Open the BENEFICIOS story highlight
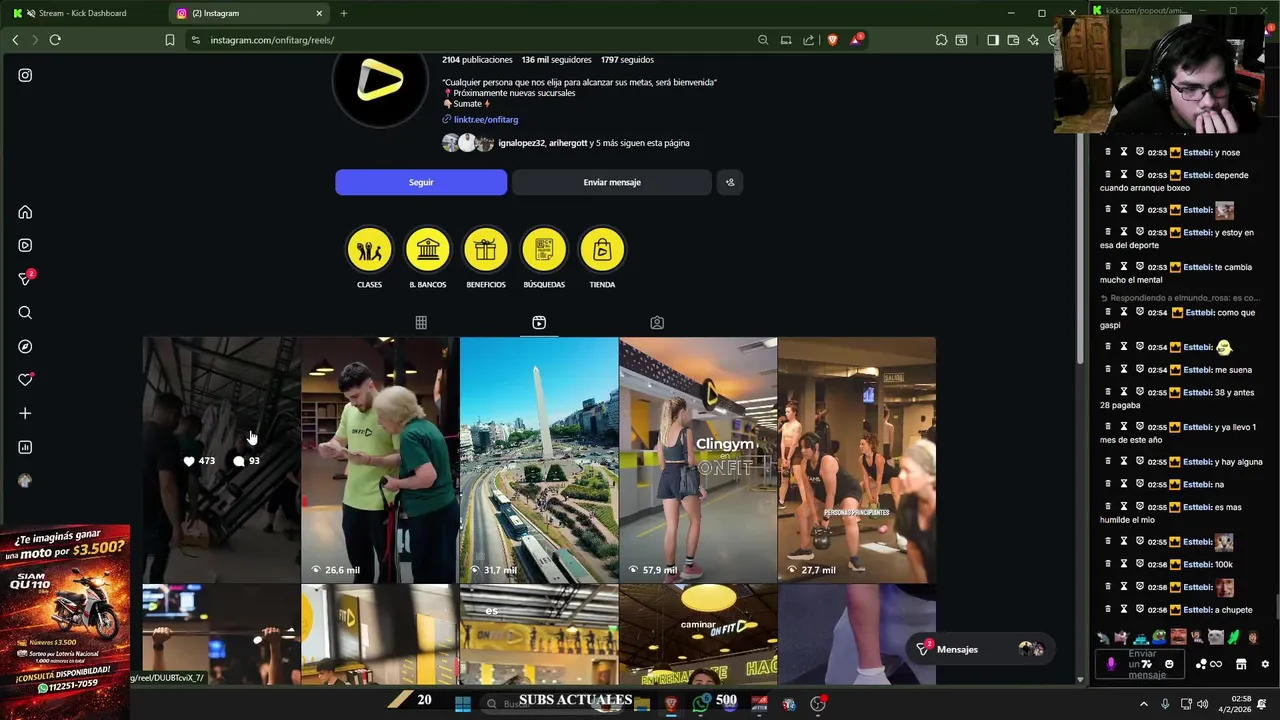This screenshot has width=1280, height=720. (x=485, y=250)
